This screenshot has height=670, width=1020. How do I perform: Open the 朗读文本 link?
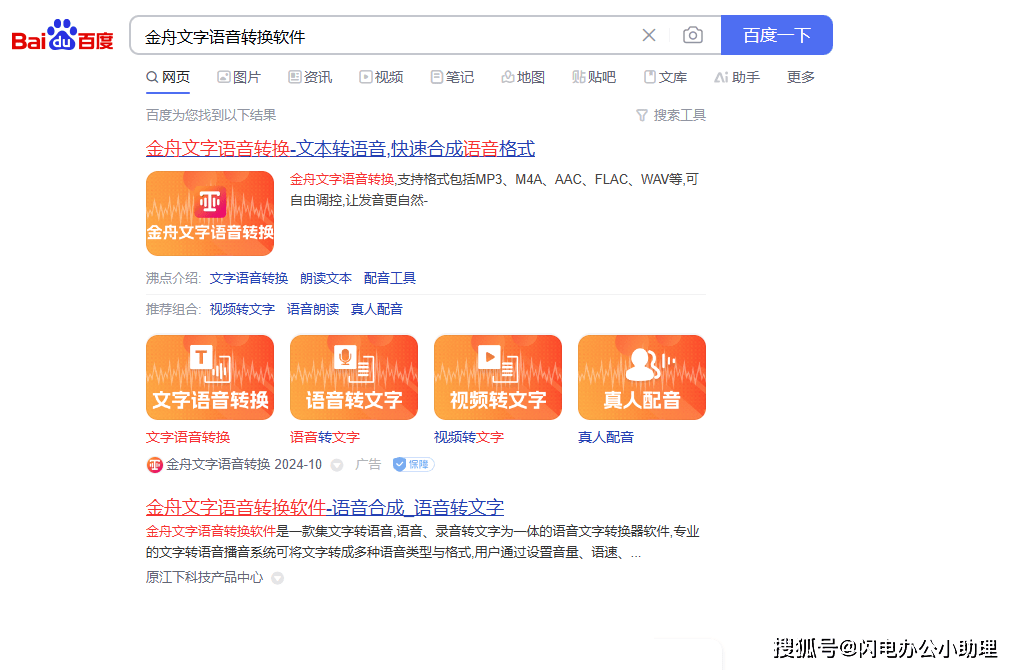(x=325, y=278)
